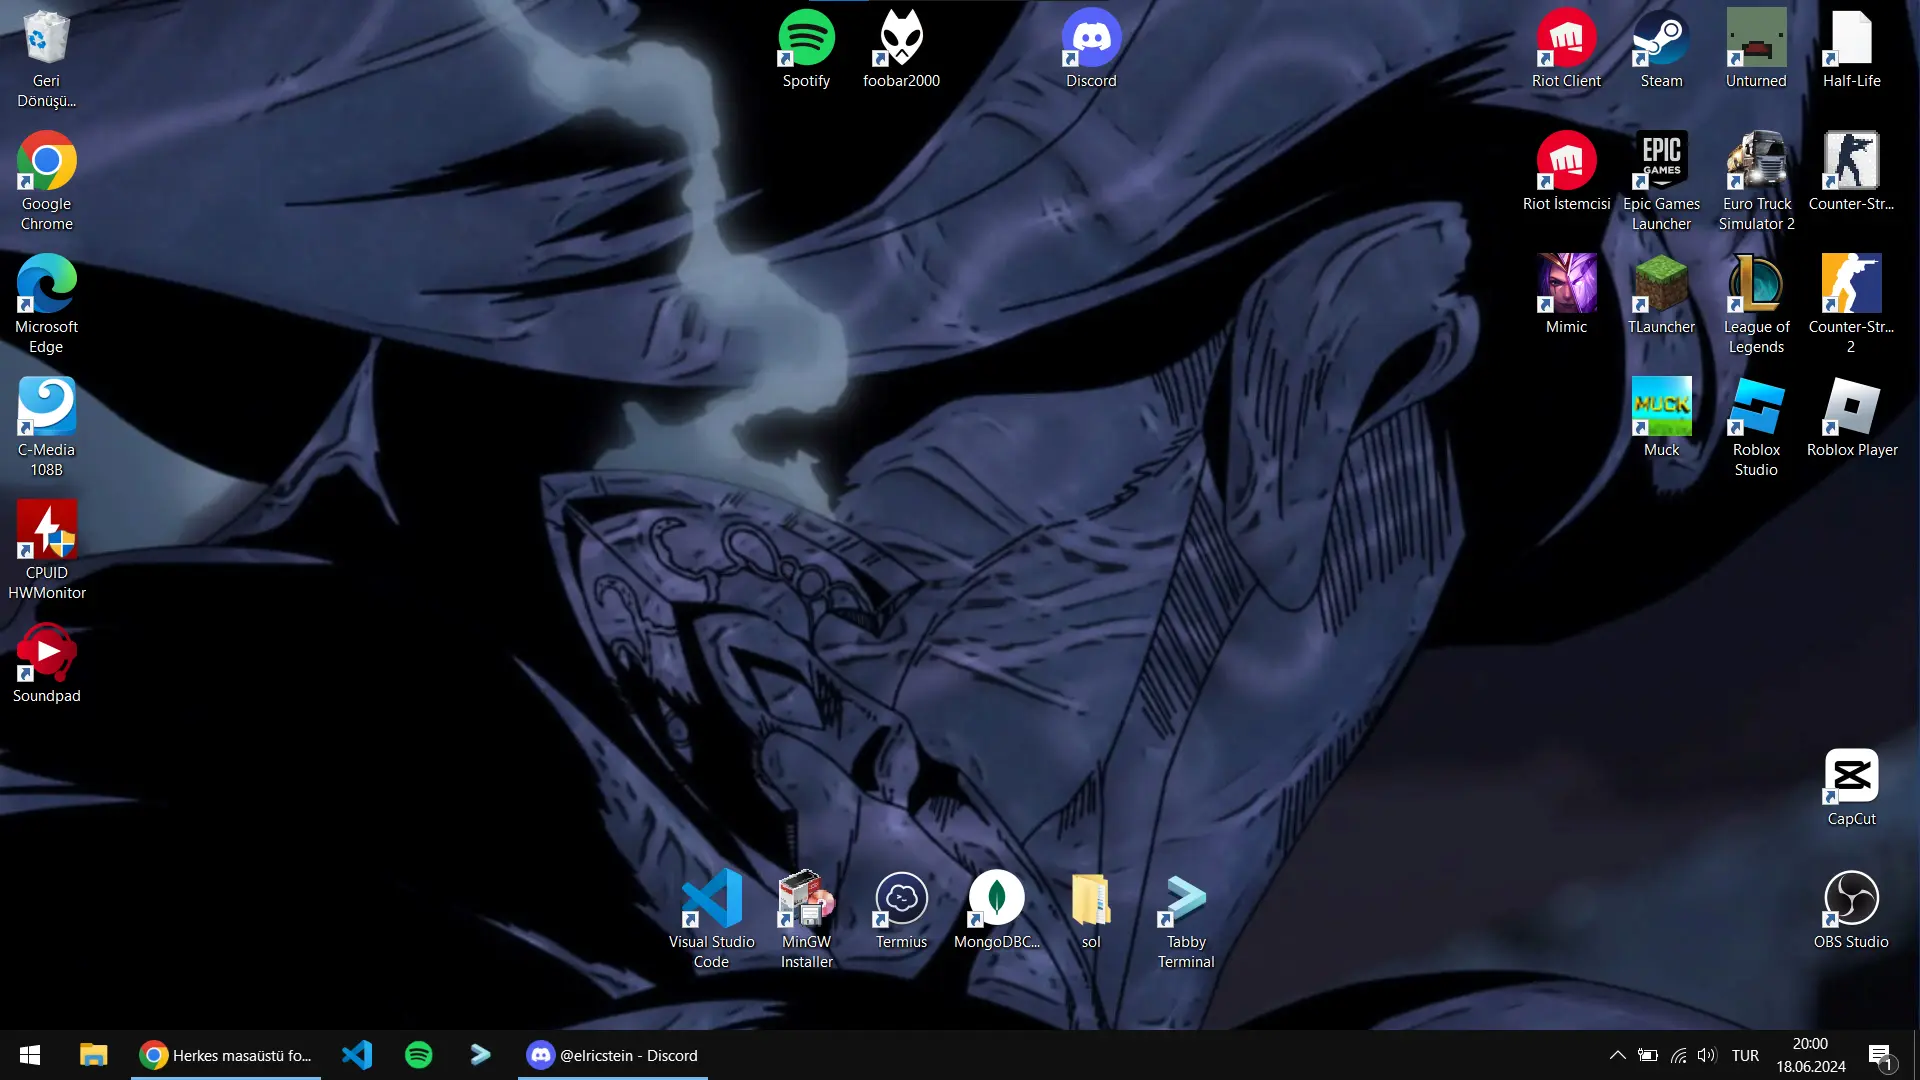Open the Wi-Fi network tray icon
Viewport: 1920px width, 1080px height.
point(1679,1055)
